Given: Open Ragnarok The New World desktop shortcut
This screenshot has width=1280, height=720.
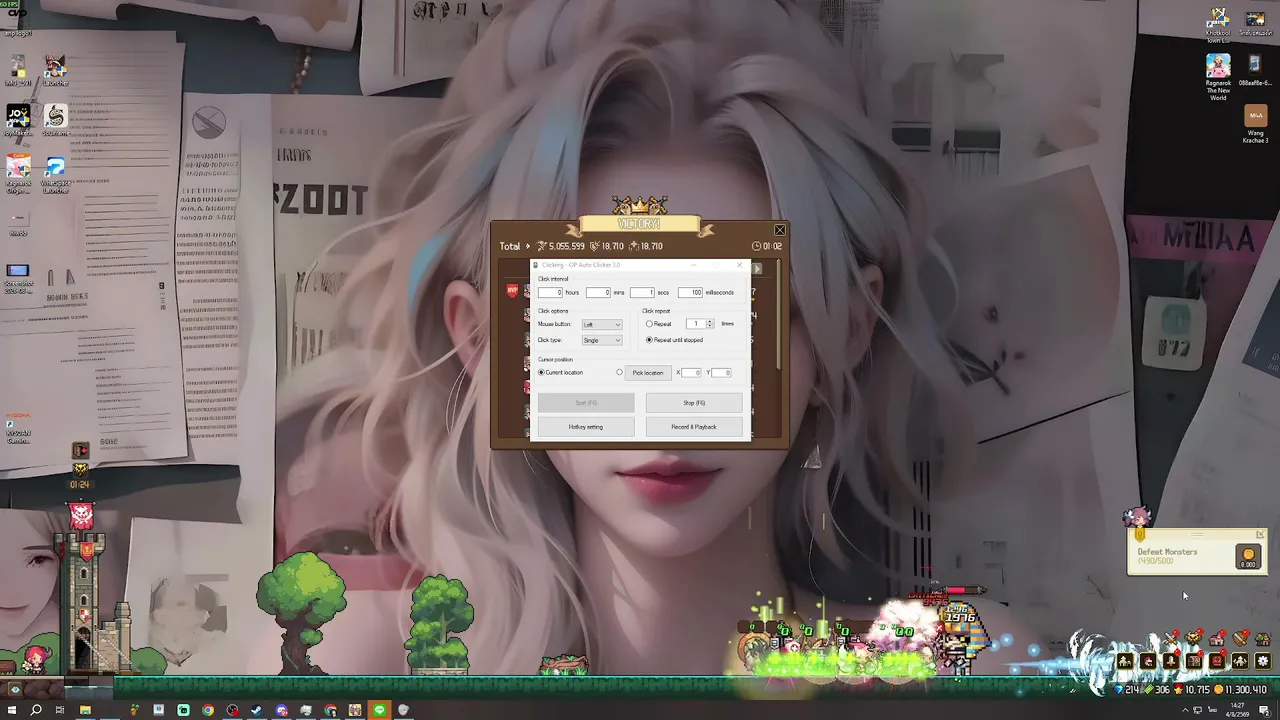Looking at the screenshot, I should [1218, 77].
